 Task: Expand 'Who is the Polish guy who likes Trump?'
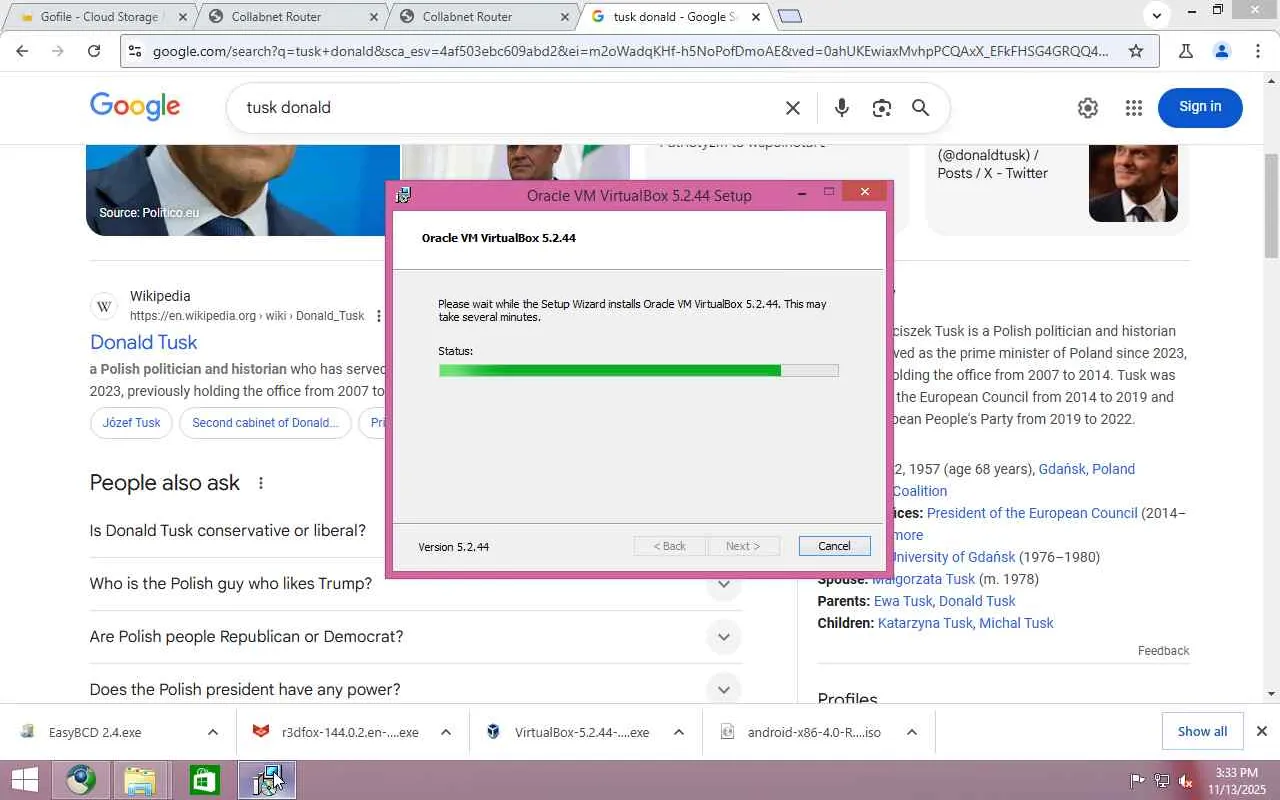click(x=724, y=584)
